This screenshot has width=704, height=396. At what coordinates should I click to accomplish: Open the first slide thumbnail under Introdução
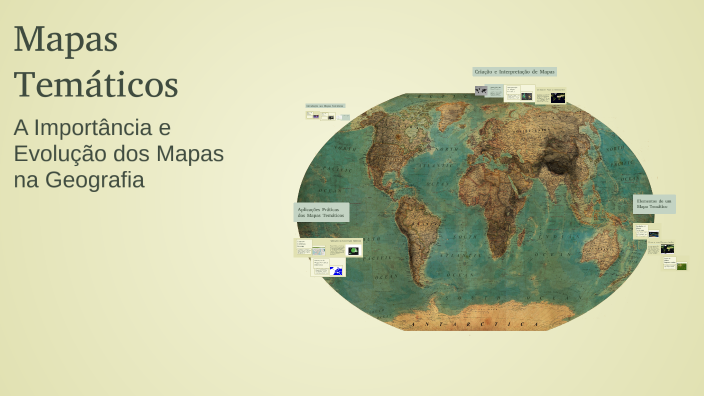pyautogui.click(x=313, y=115)
